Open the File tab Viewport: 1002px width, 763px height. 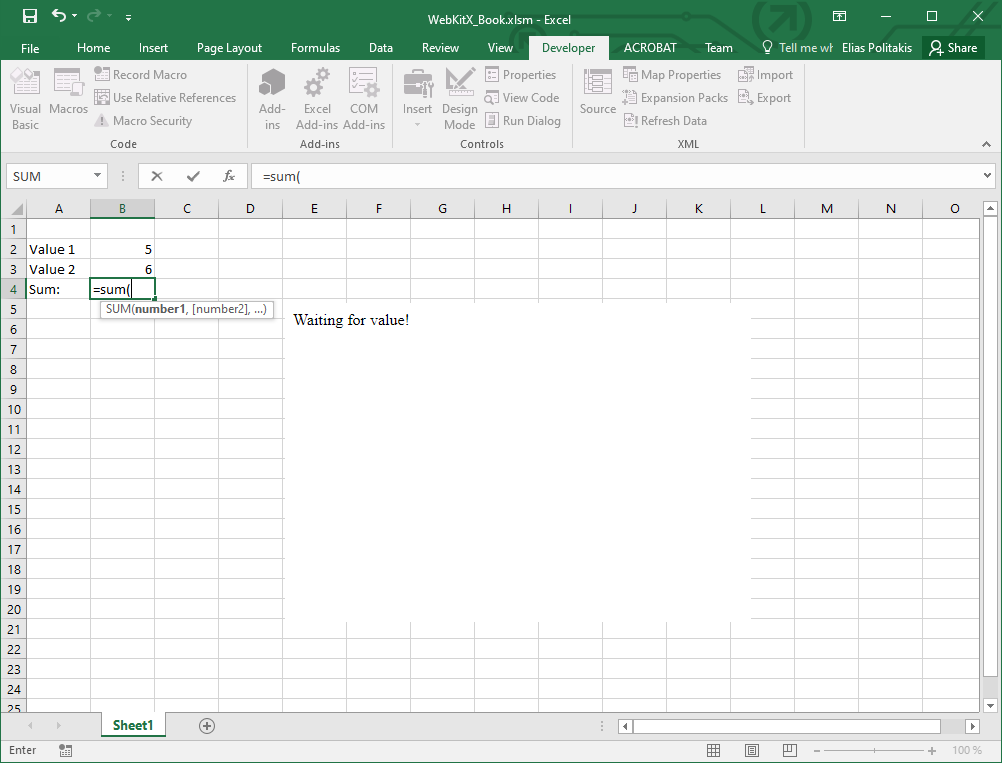[30, 48]
